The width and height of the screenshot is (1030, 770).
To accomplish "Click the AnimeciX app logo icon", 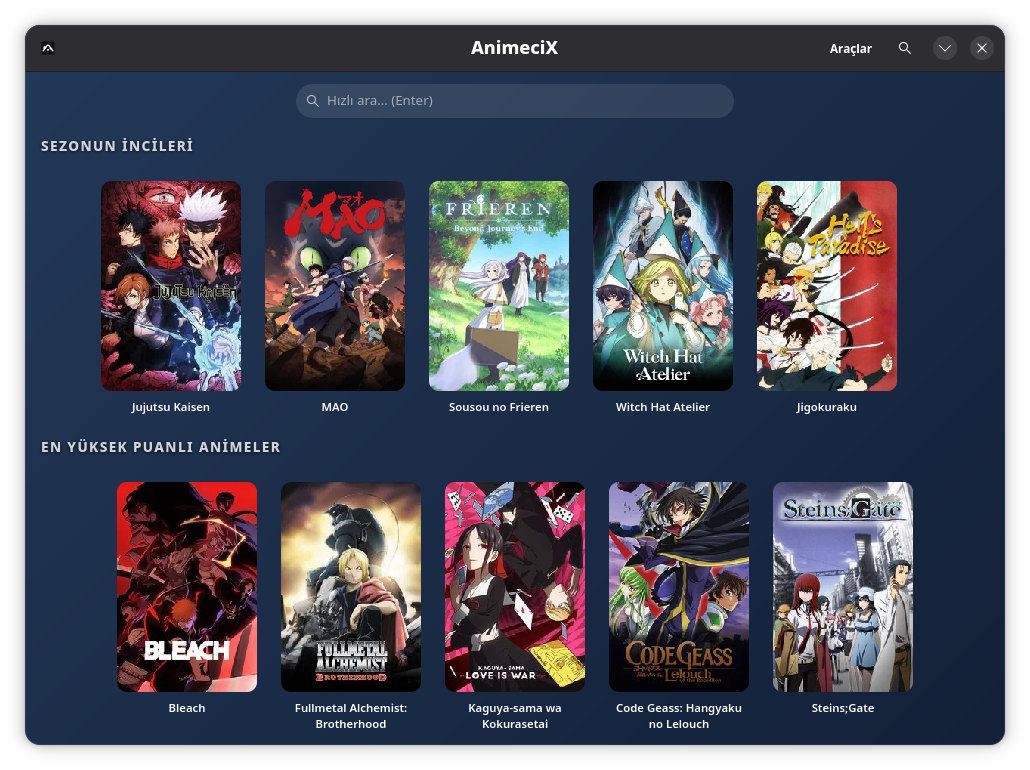I will 48,48.
